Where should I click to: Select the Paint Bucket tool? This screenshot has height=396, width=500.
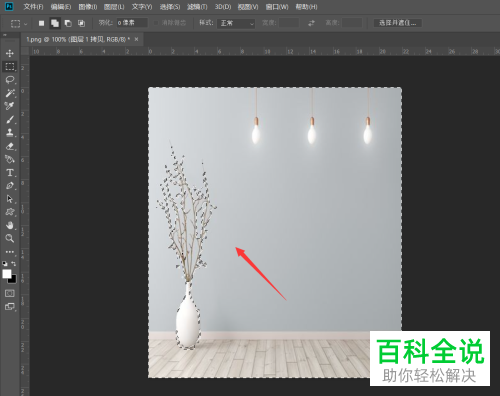(10, 159)
